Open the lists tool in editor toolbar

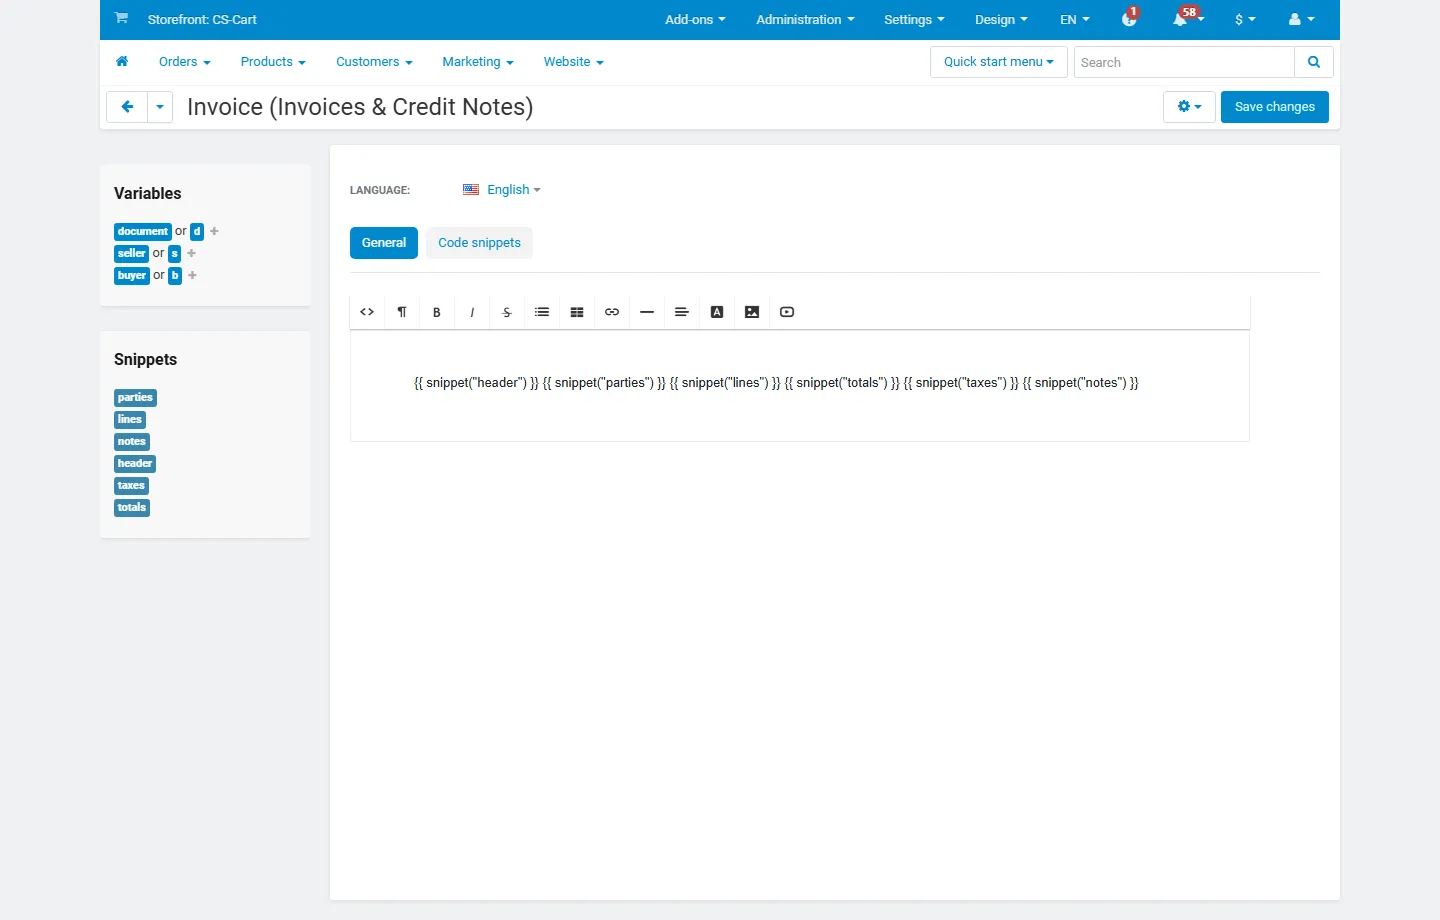tap(542, 312)
